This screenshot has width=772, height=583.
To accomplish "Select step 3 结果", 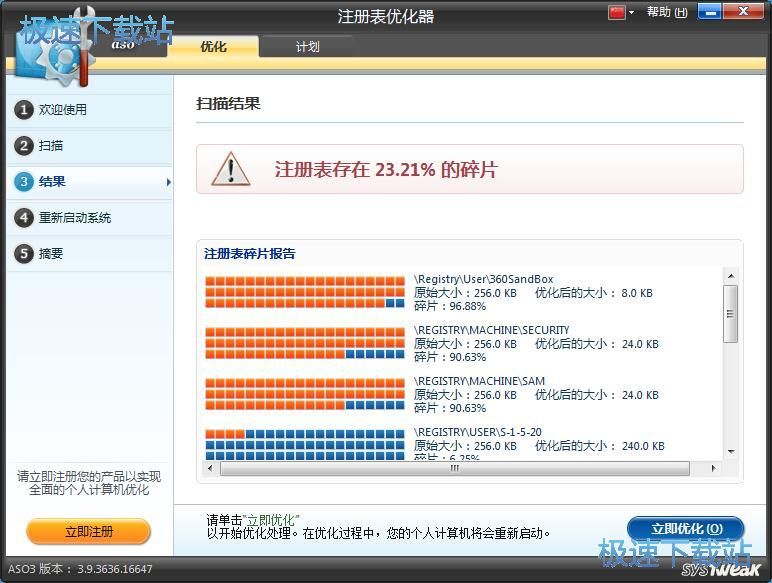I will tap(89, 182).
